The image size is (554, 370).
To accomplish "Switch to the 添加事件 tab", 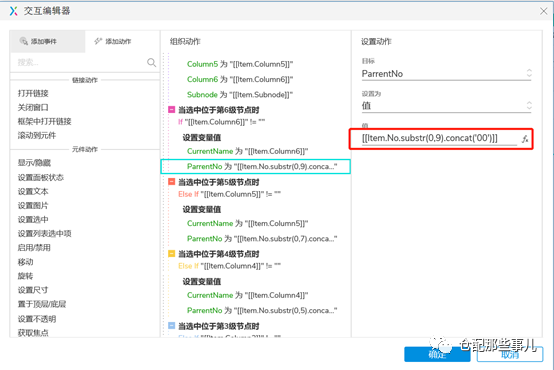I will 47,41.
